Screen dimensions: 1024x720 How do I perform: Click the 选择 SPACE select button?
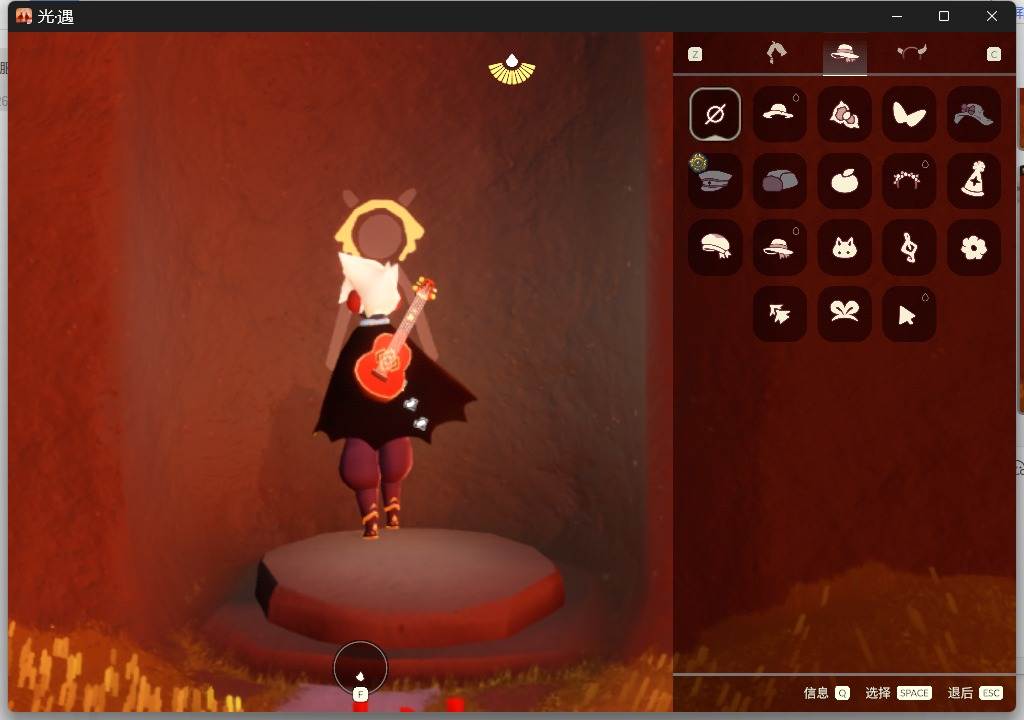point(898,693)
